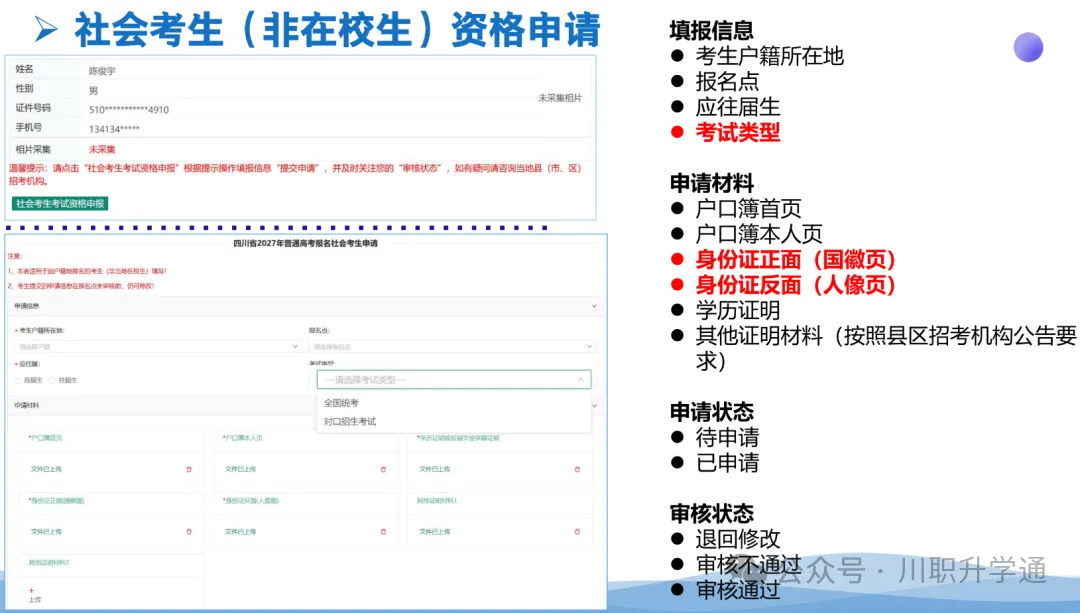This screenshot has width=1080, height=613.
Task: Click the red 考试类型 bullet on slide
Action: point(738,132)
